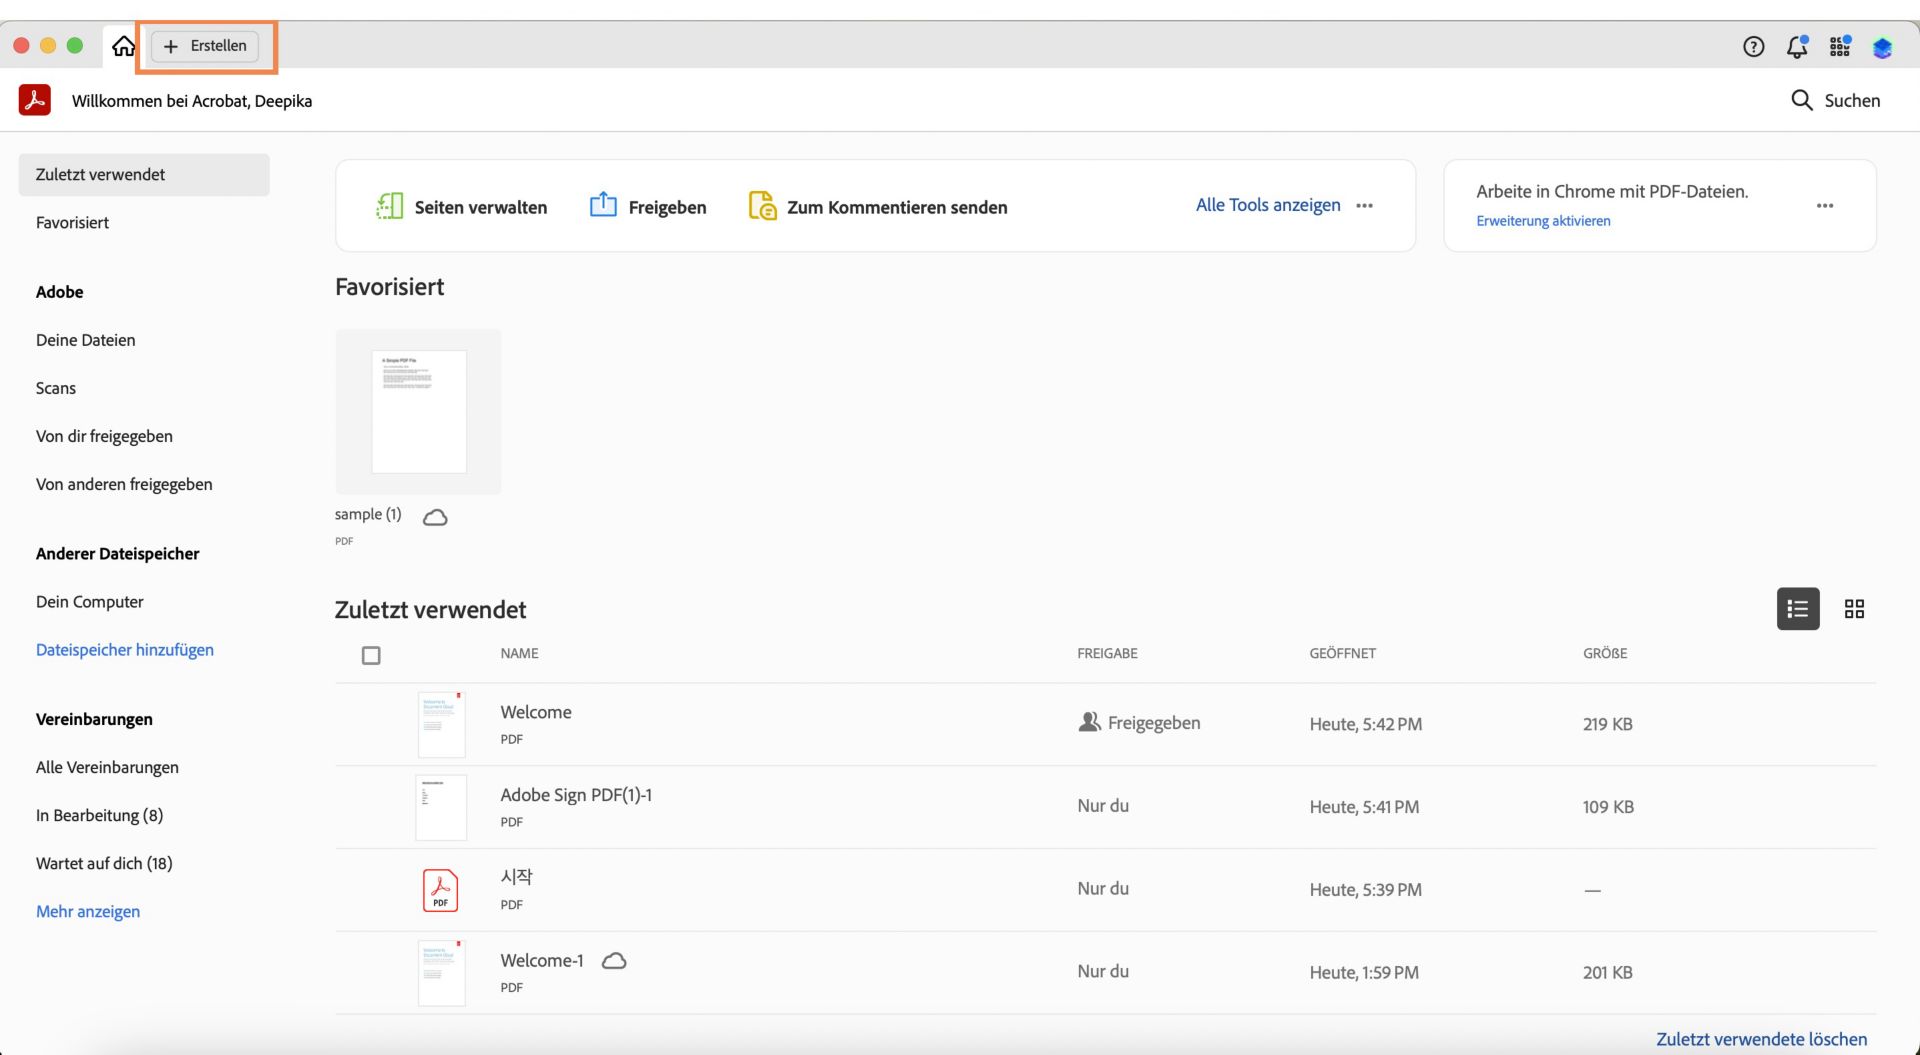The image size is (1920, 1055).
Task: Open the sample (1) PDF thumbnail
Action: pos(417,411)
